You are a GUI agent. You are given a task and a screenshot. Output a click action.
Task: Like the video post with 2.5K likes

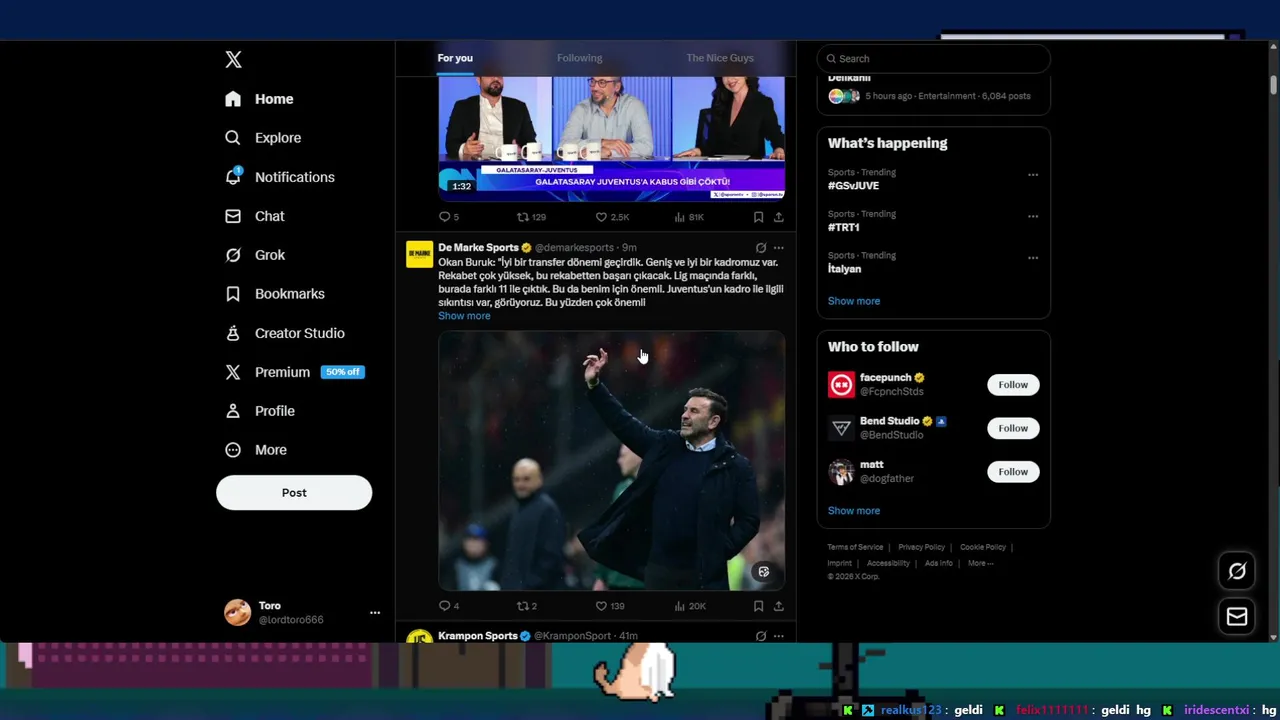pyautogui.click(x=612, y=217)
